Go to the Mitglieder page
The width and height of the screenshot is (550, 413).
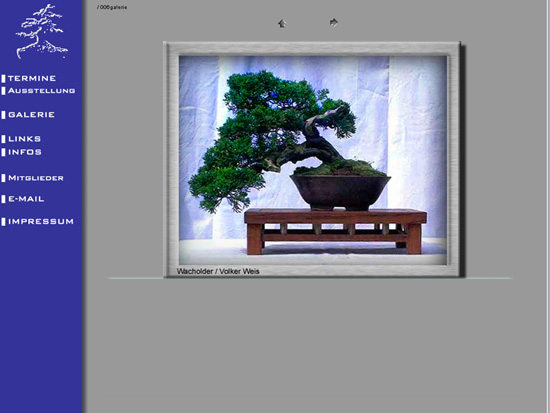(x=35, y=178)
